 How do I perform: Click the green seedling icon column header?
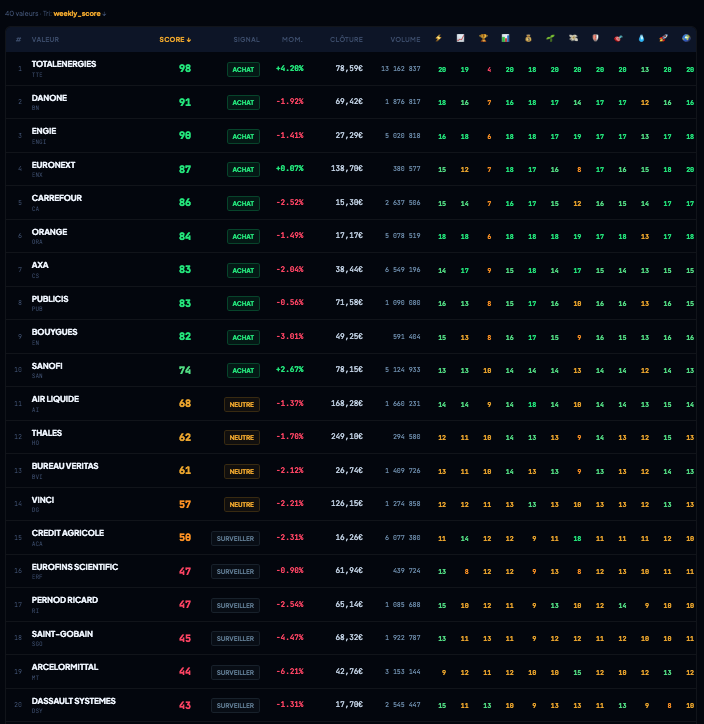551,39
